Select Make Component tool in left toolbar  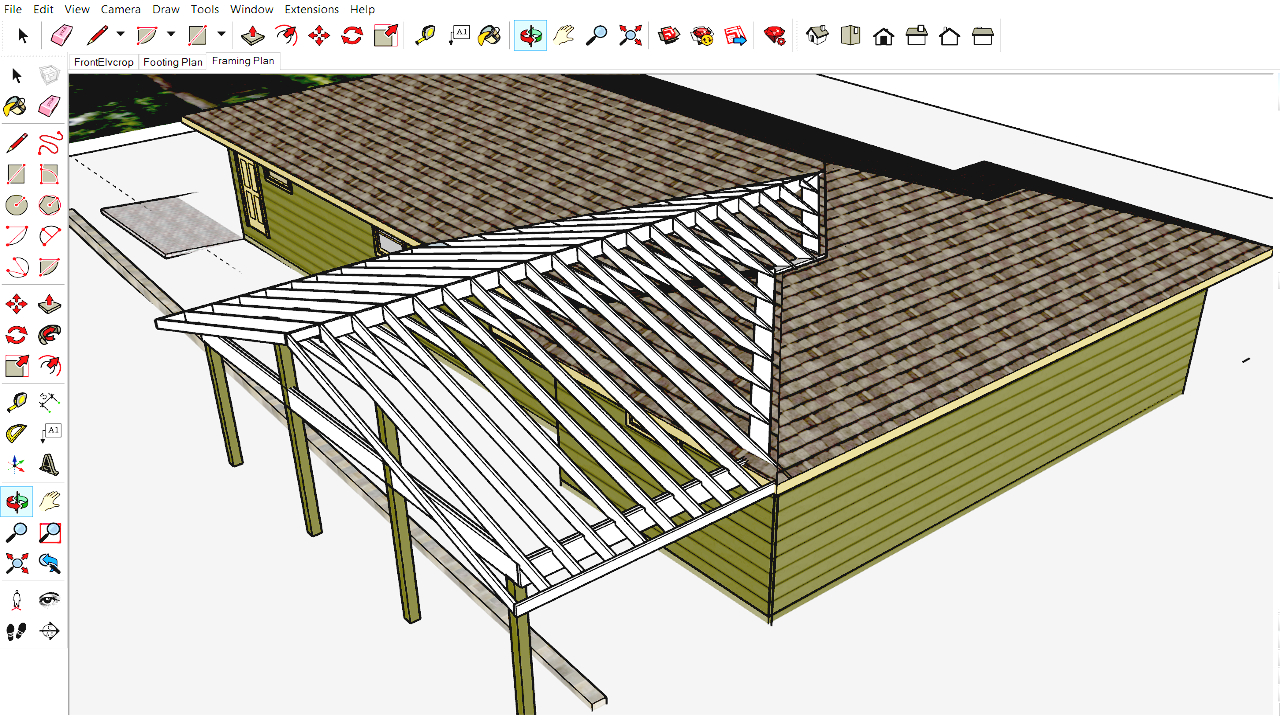point(49,75)
